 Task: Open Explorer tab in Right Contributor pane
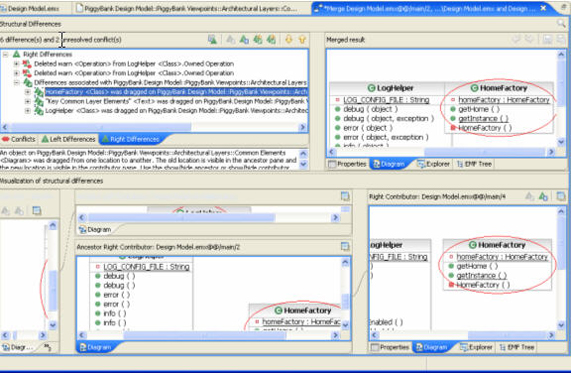[x=476, y=347]
